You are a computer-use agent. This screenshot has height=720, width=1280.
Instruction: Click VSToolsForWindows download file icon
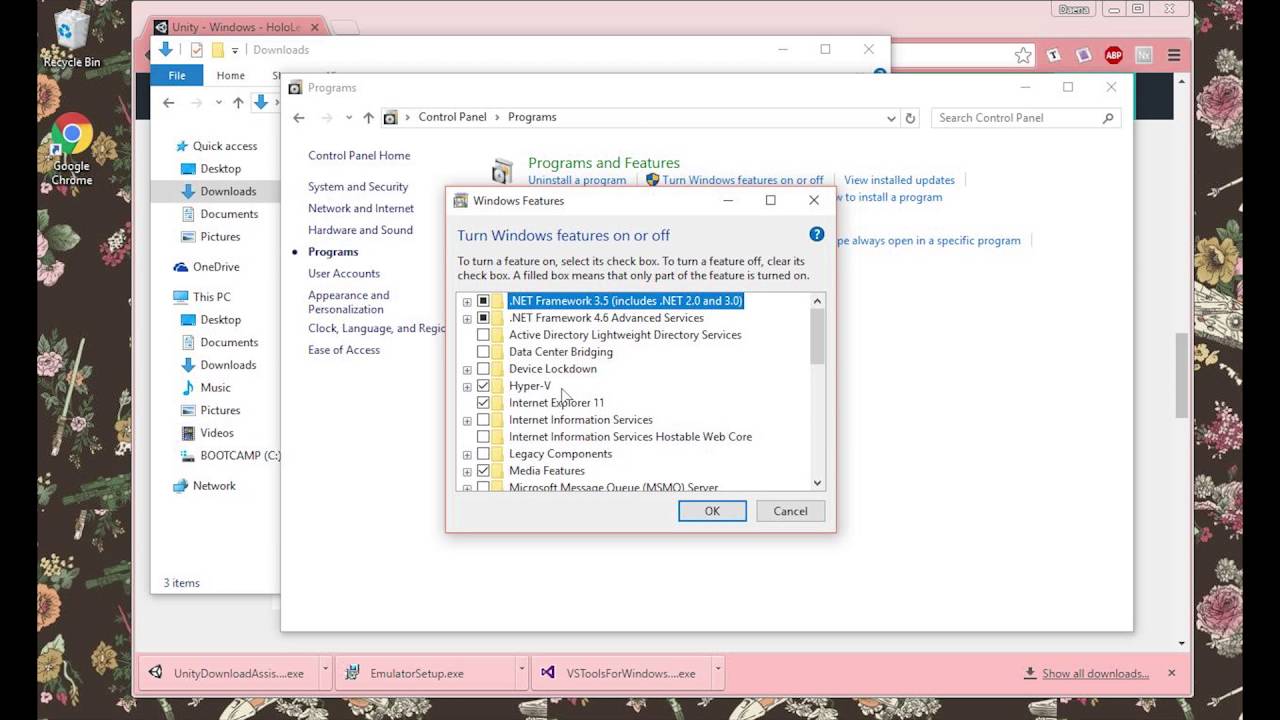click(548, 673)
